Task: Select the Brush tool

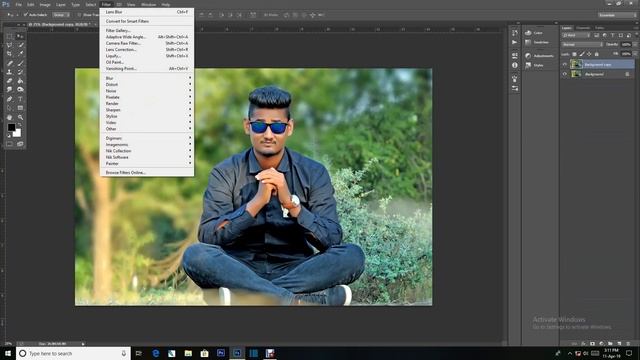Action: [x=20, y=62]
